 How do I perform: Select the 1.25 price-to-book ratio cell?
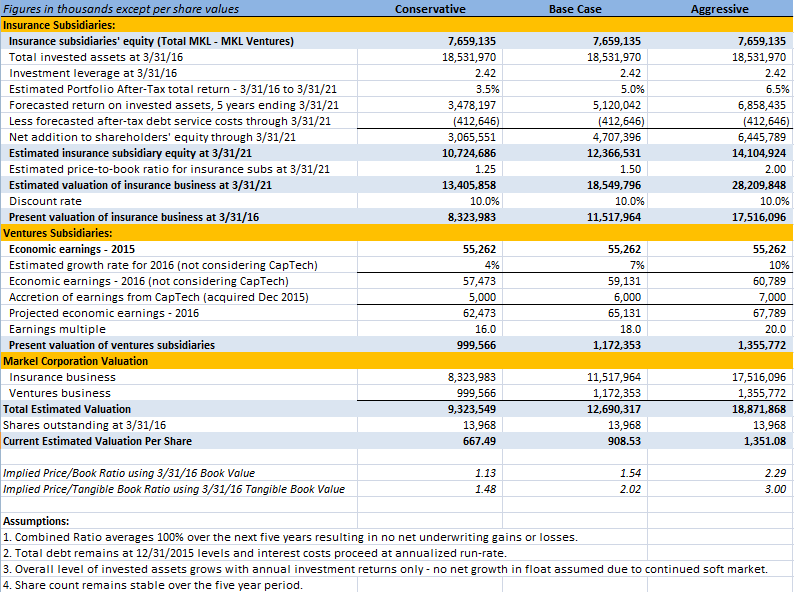pyautogui.click(x=486, y=169)
